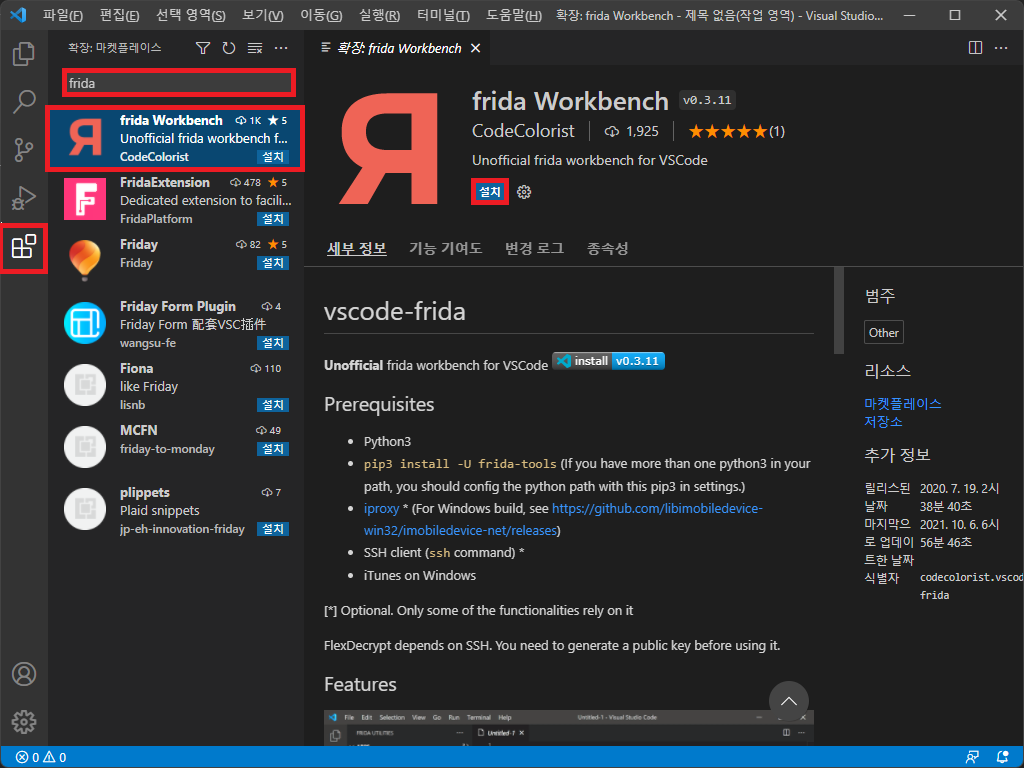Open the Run and Debug view
Viewport: 1024px width, 768px height.
[24, 197]
